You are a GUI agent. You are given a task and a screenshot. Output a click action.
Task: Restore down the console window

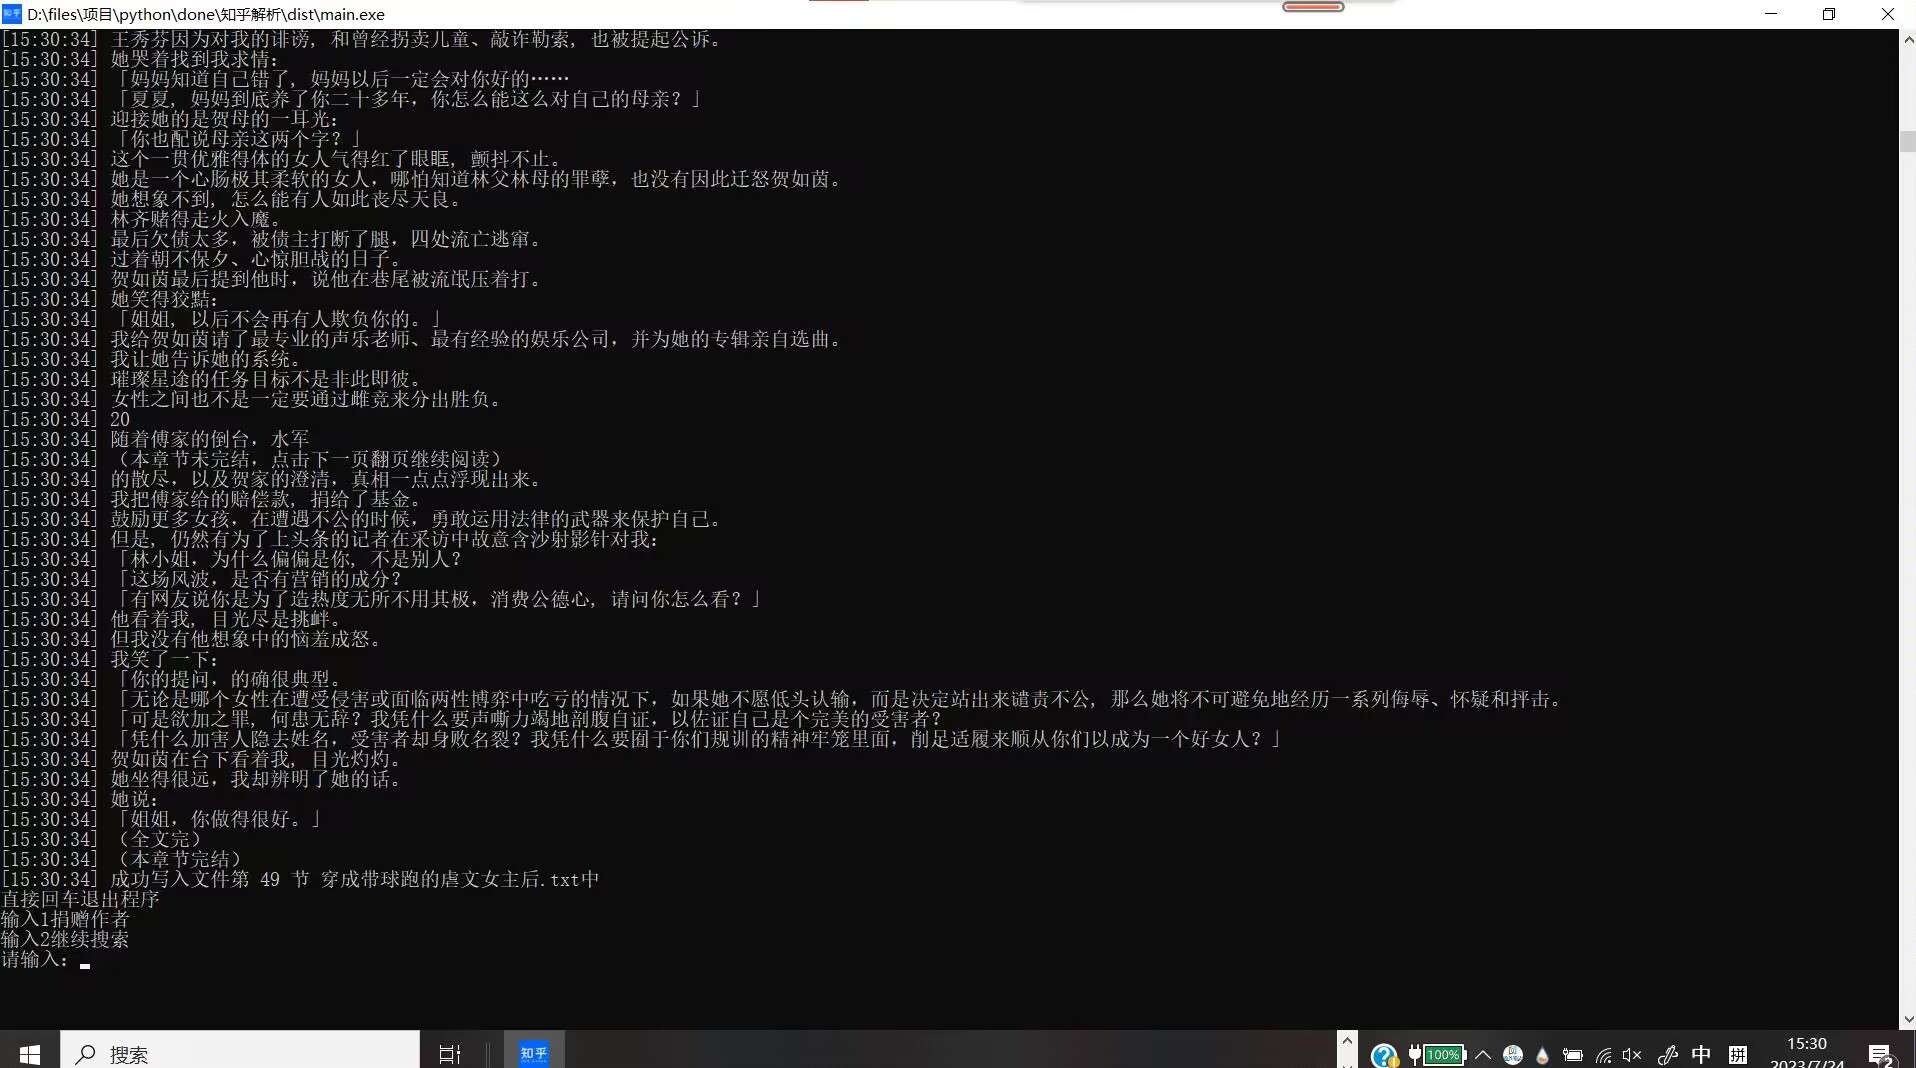point(1829,14)
